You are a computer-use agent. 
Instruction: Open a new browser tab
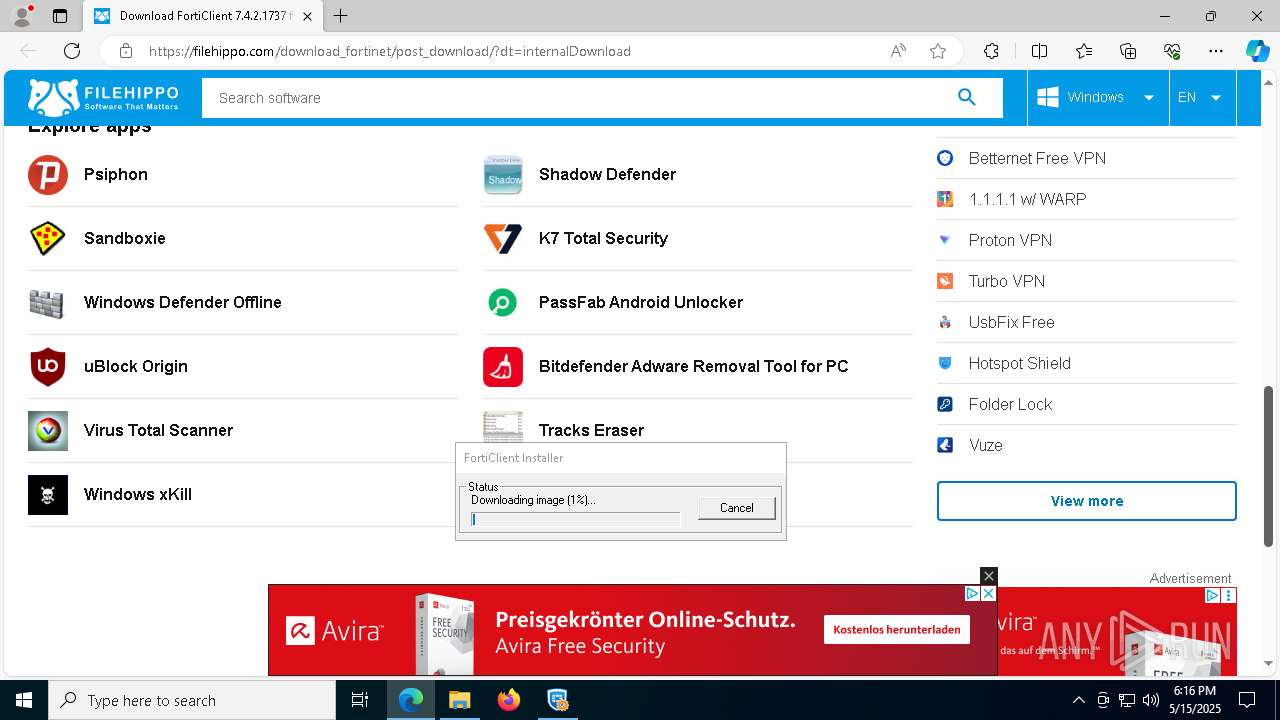tap(341, 16)
